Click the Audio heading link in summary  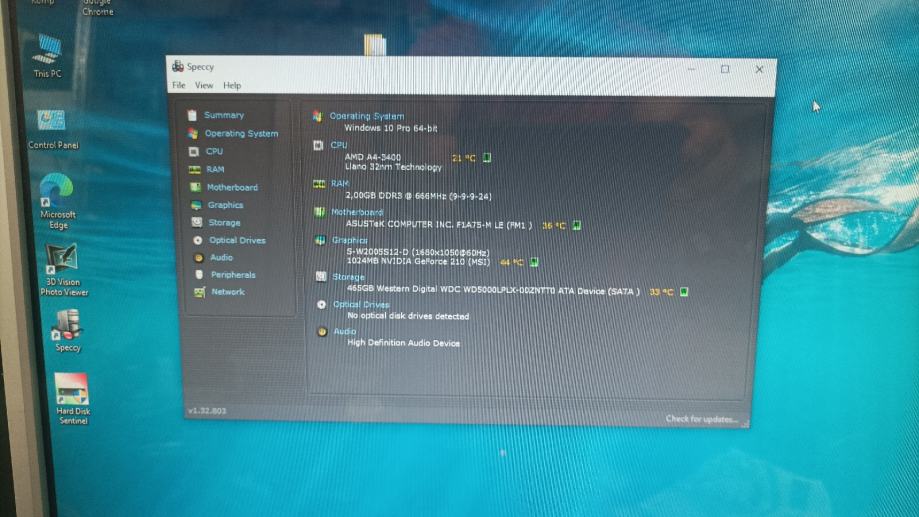coord(345,332)
